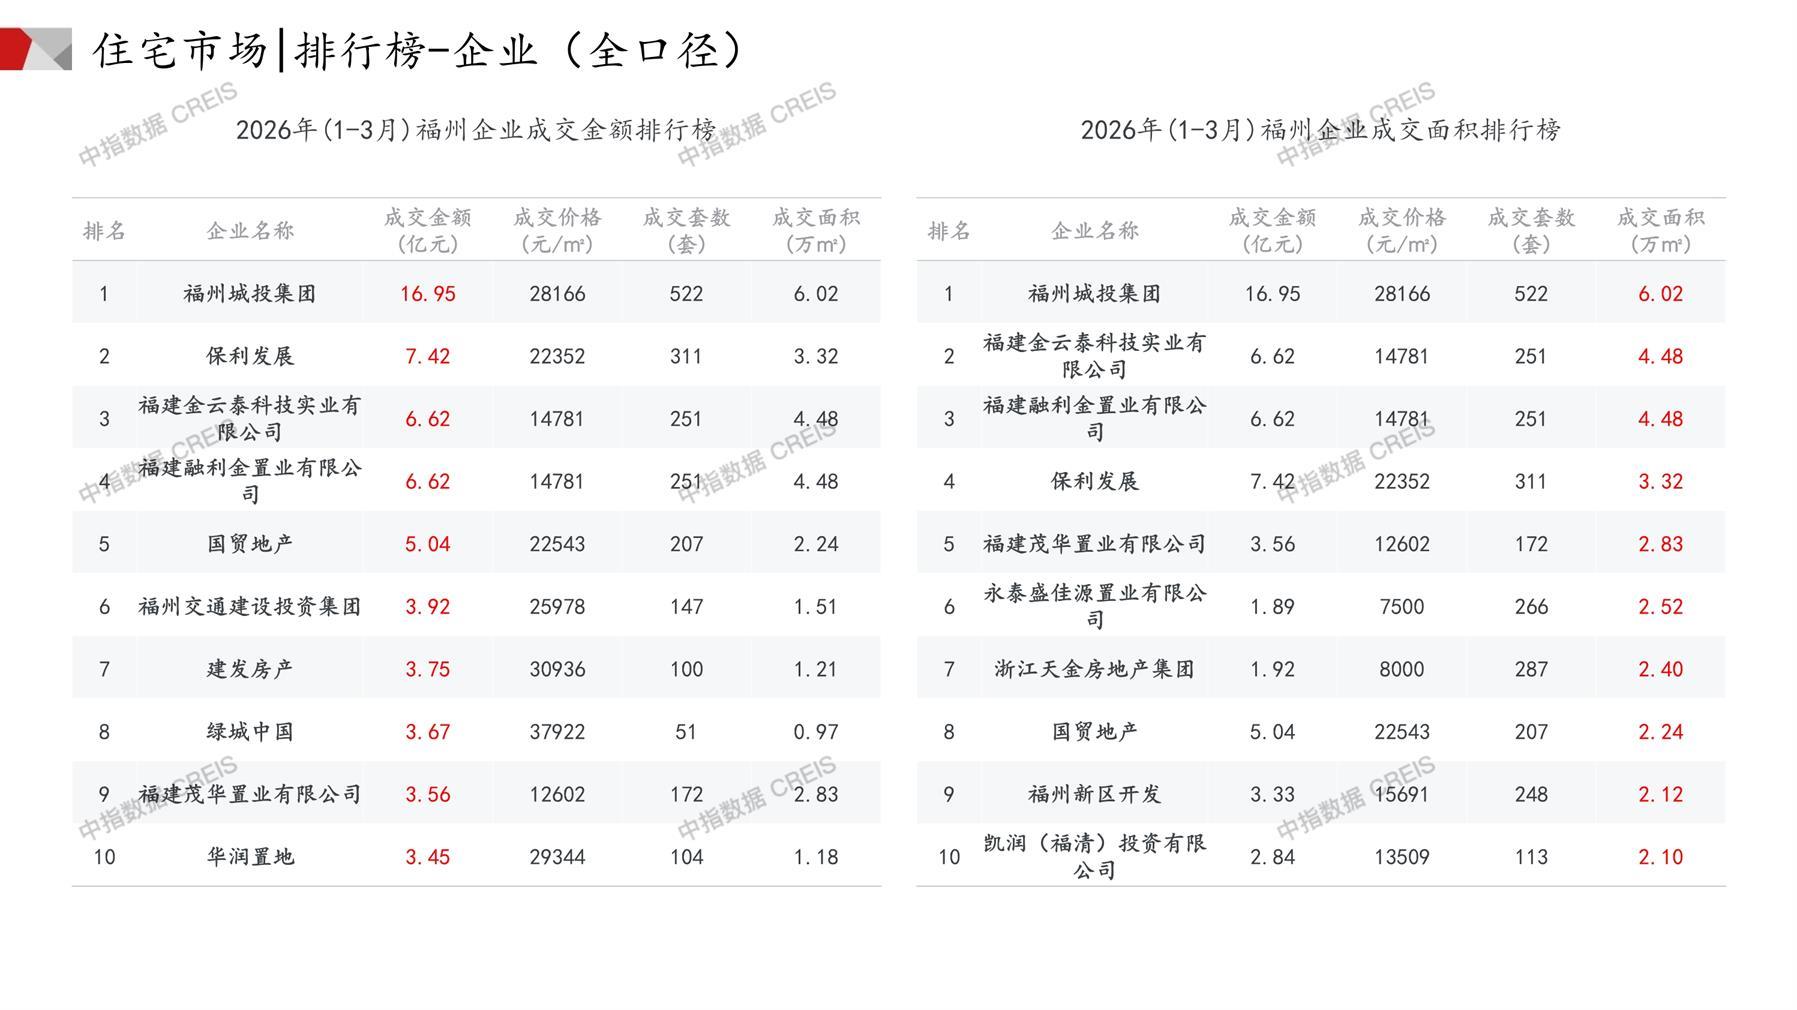Click the 福州交通建设投资集团 company cell
The height and width of the screenshot is (1010, 1797).
250,607
